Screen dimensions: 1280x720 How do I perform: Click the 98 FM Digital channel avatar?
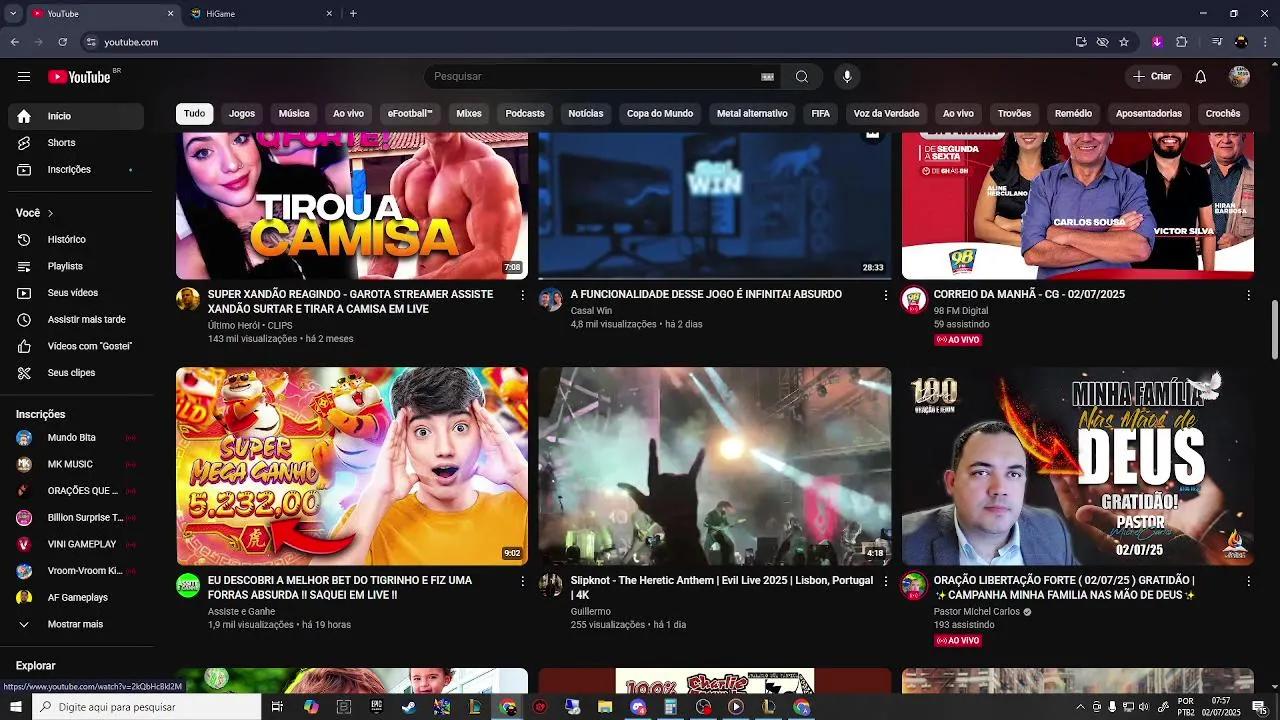pos(914,299)
